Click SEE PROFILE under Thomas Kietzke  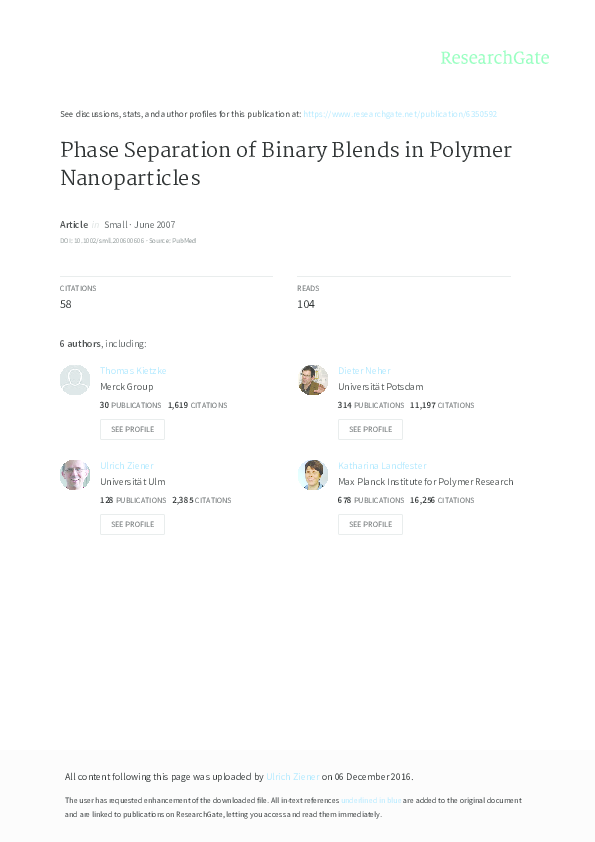[x=132, y=429]
